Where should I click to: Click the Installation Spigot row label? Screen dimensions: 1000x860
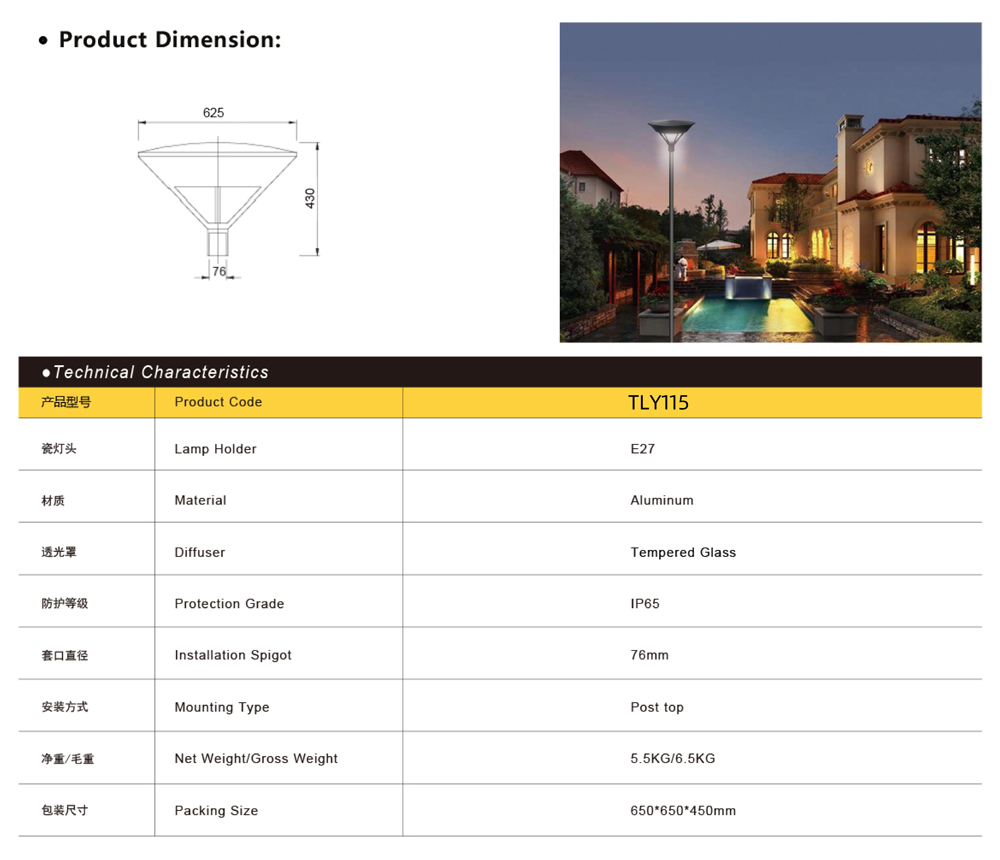233,655
